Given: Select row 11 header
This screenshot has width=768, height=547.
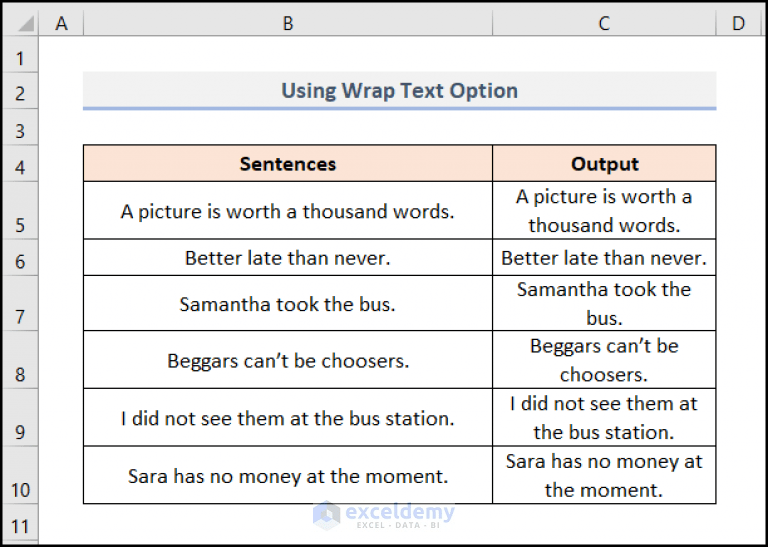Looking at the screenshot, I should click(20, 522).
